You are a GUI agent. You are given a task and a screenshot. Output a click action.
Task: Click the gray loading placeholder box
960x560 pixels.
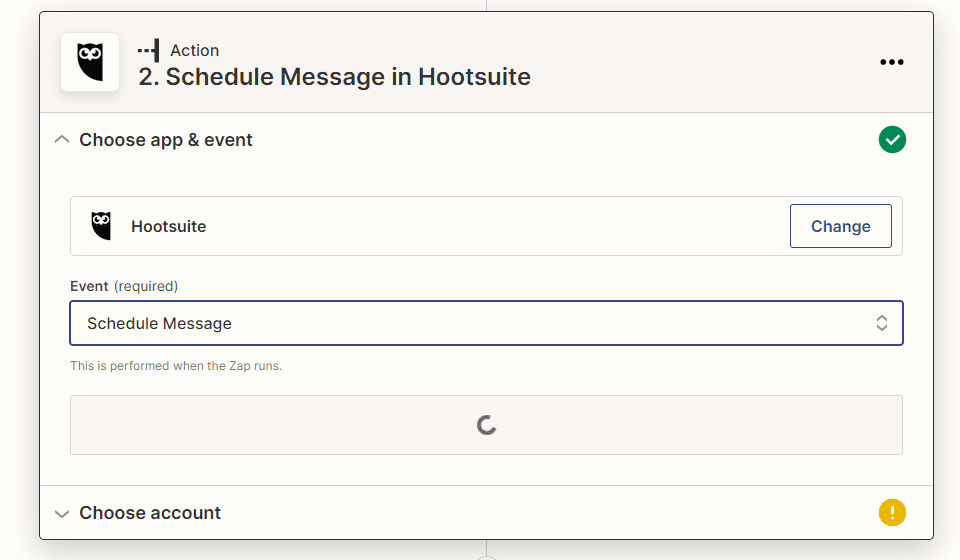click(300, 425)
